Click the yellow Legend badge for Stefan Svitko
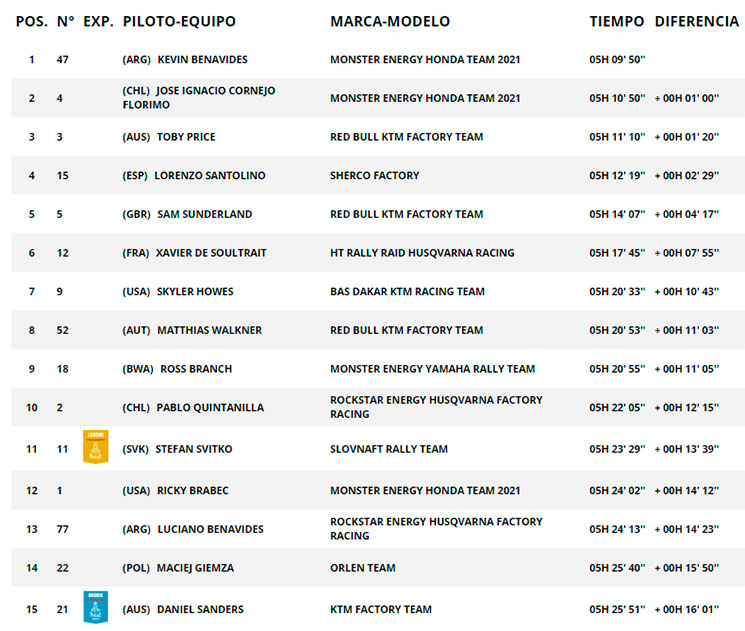745x631 pixels. coord(96,446)
